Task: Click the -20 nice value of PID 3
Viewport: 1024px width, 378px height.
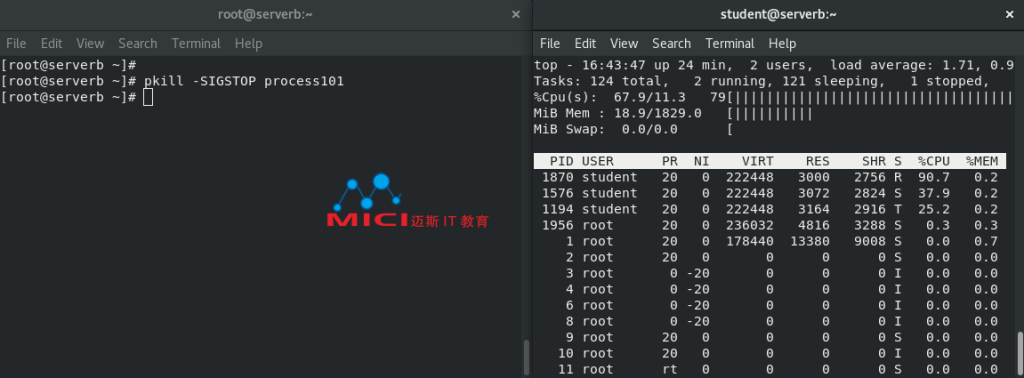Action: pyautogui.click(x=697, y=274)
